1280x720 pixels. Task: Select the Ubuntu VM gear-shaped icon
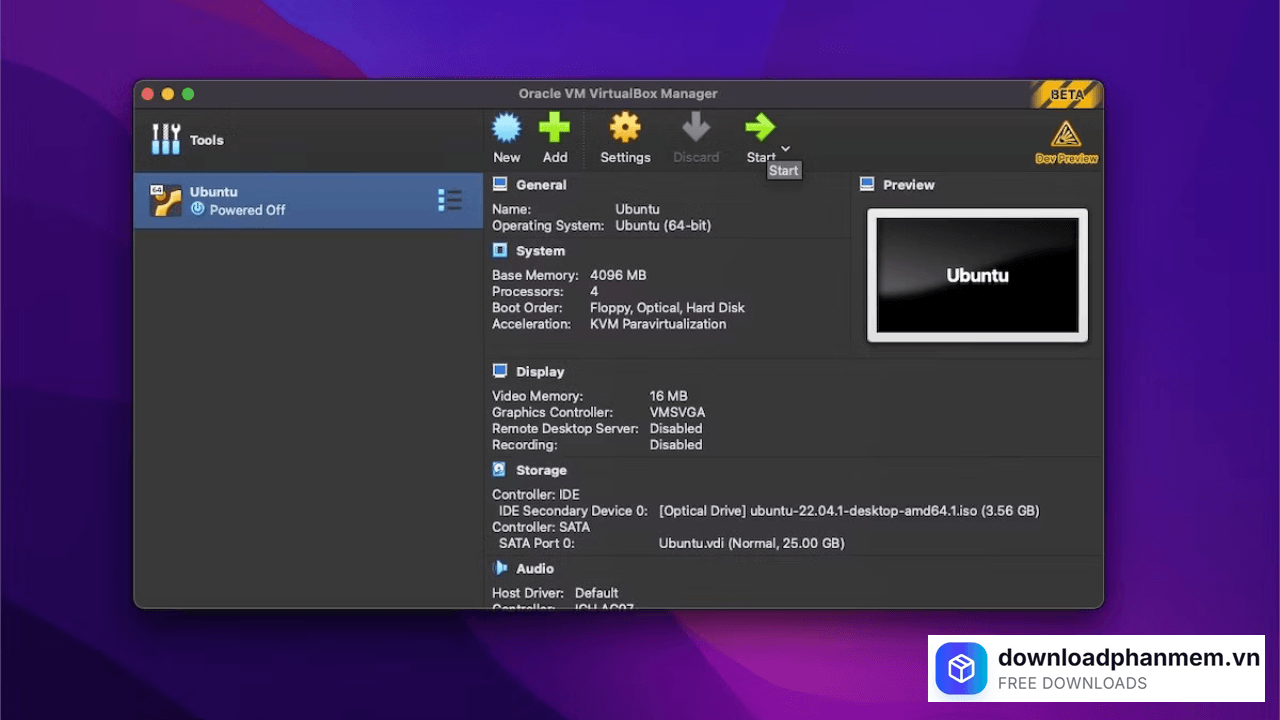(x=165, y=200)
